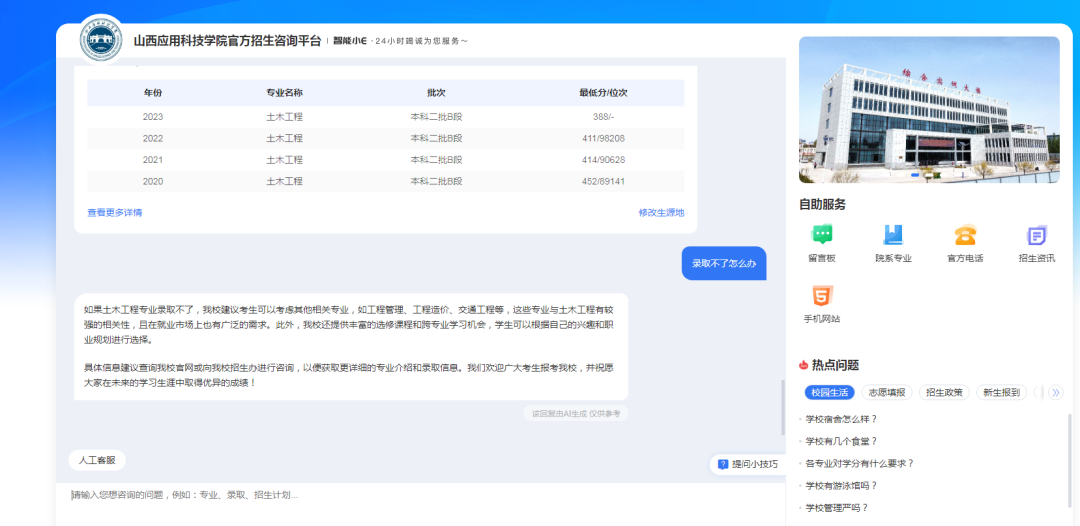Select the 新生报到 category tab
The height and width of the screenshot is (526, 1080).
[1000, 393]
